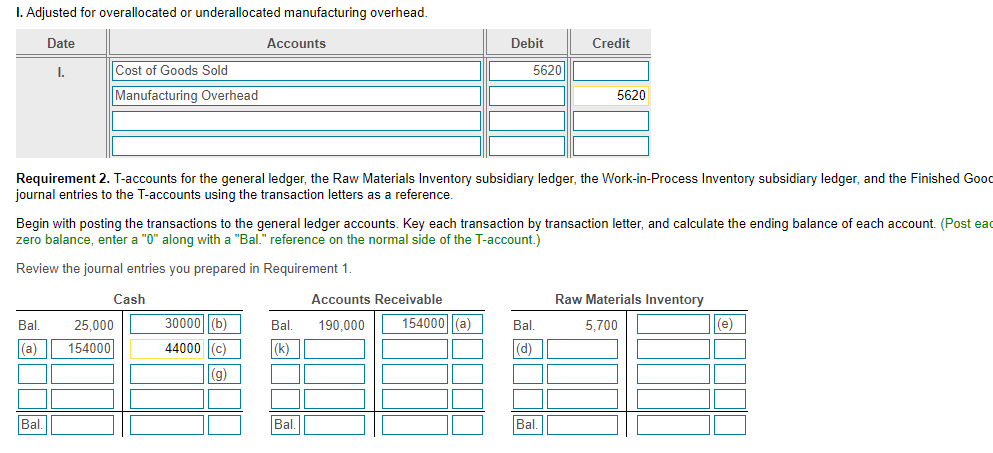Click the ending Bal. box under Accounts Receivable
This screenshot has width=993, height=453.
point(285,424)
